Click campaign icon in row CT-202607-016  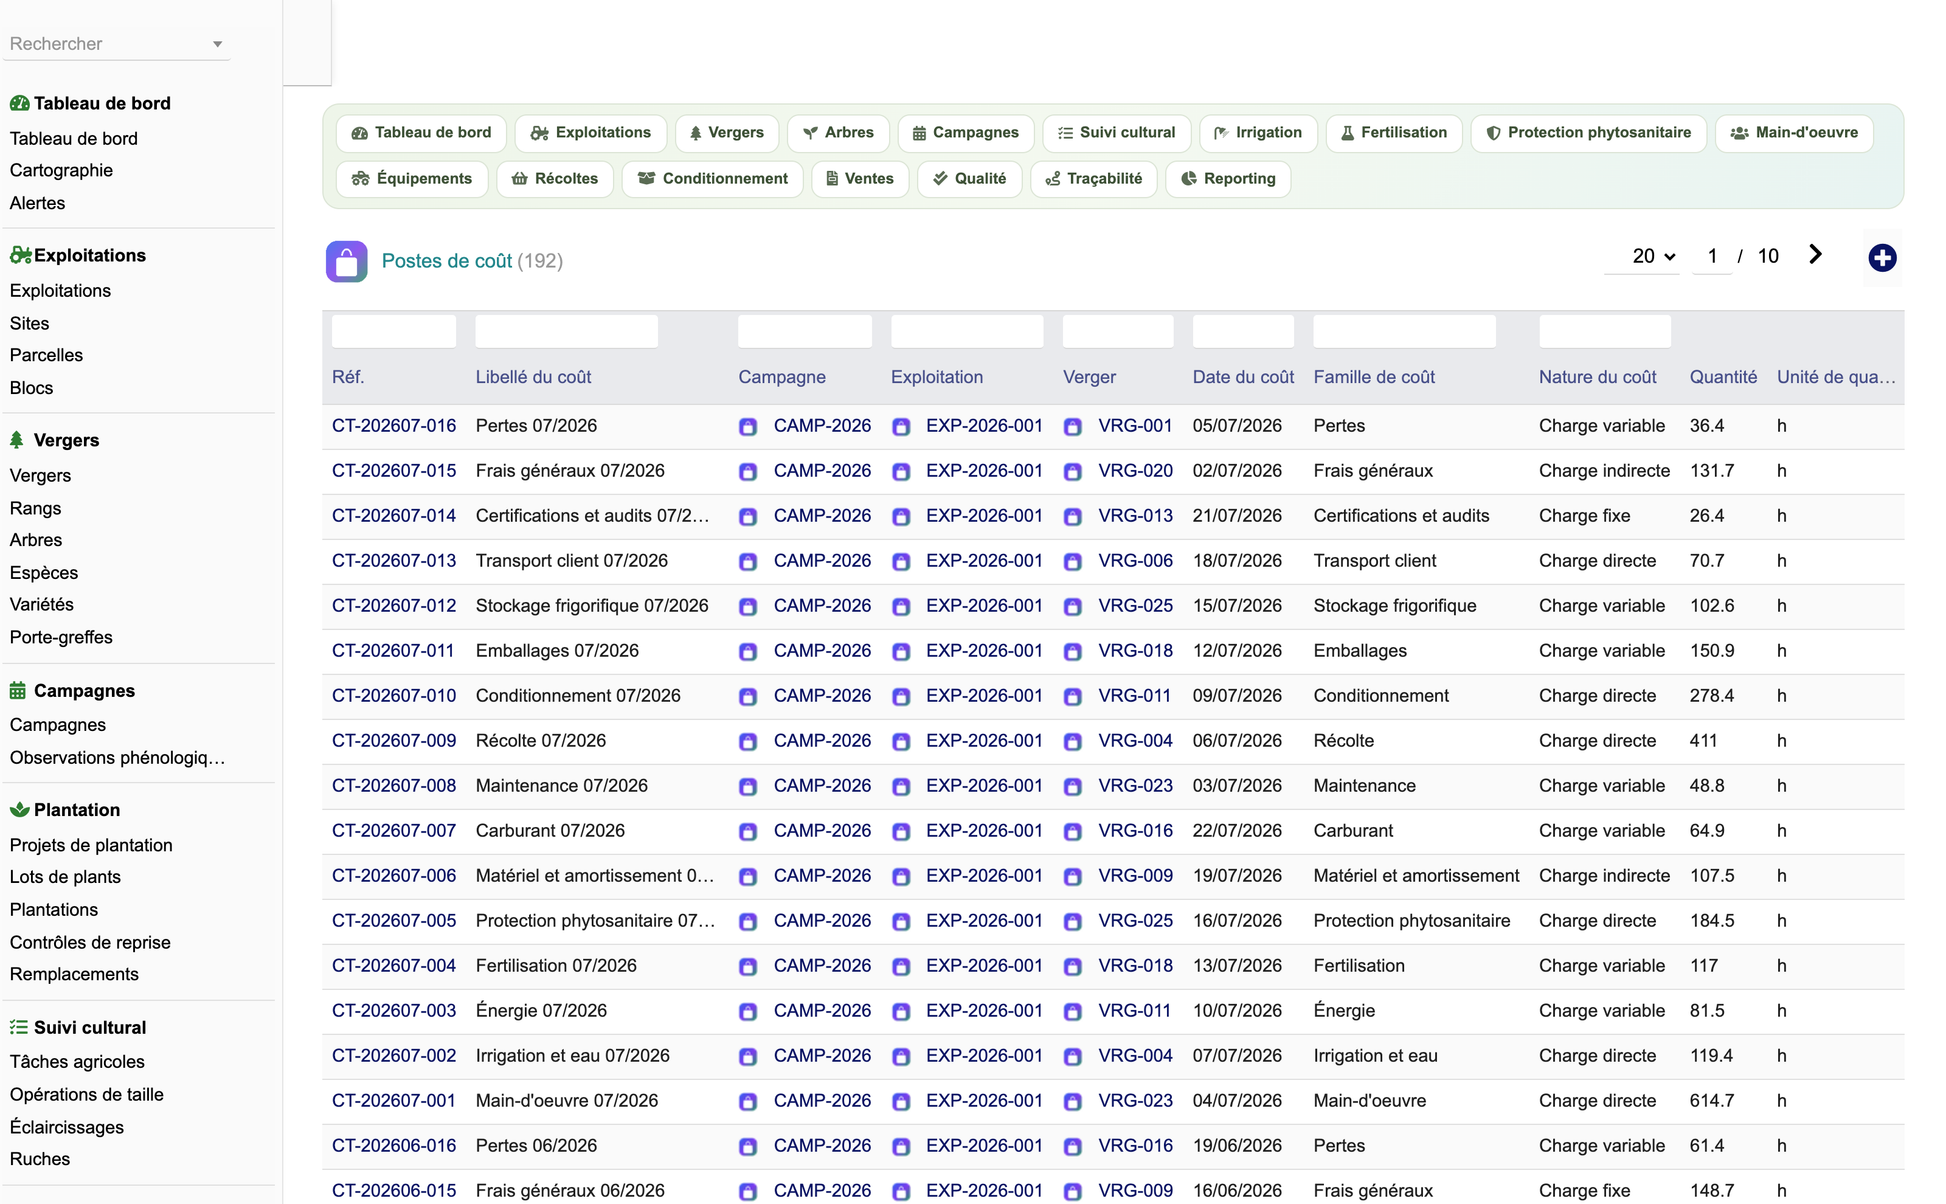coord(748,427)
